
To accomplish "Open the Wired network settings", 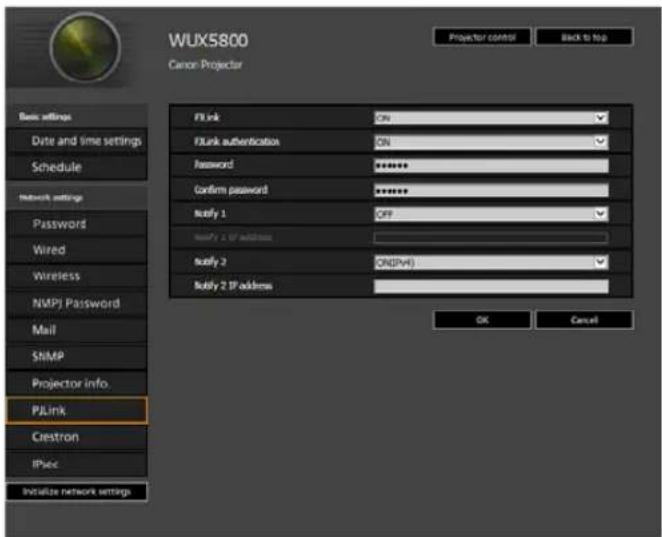I will tap(77, 250).
